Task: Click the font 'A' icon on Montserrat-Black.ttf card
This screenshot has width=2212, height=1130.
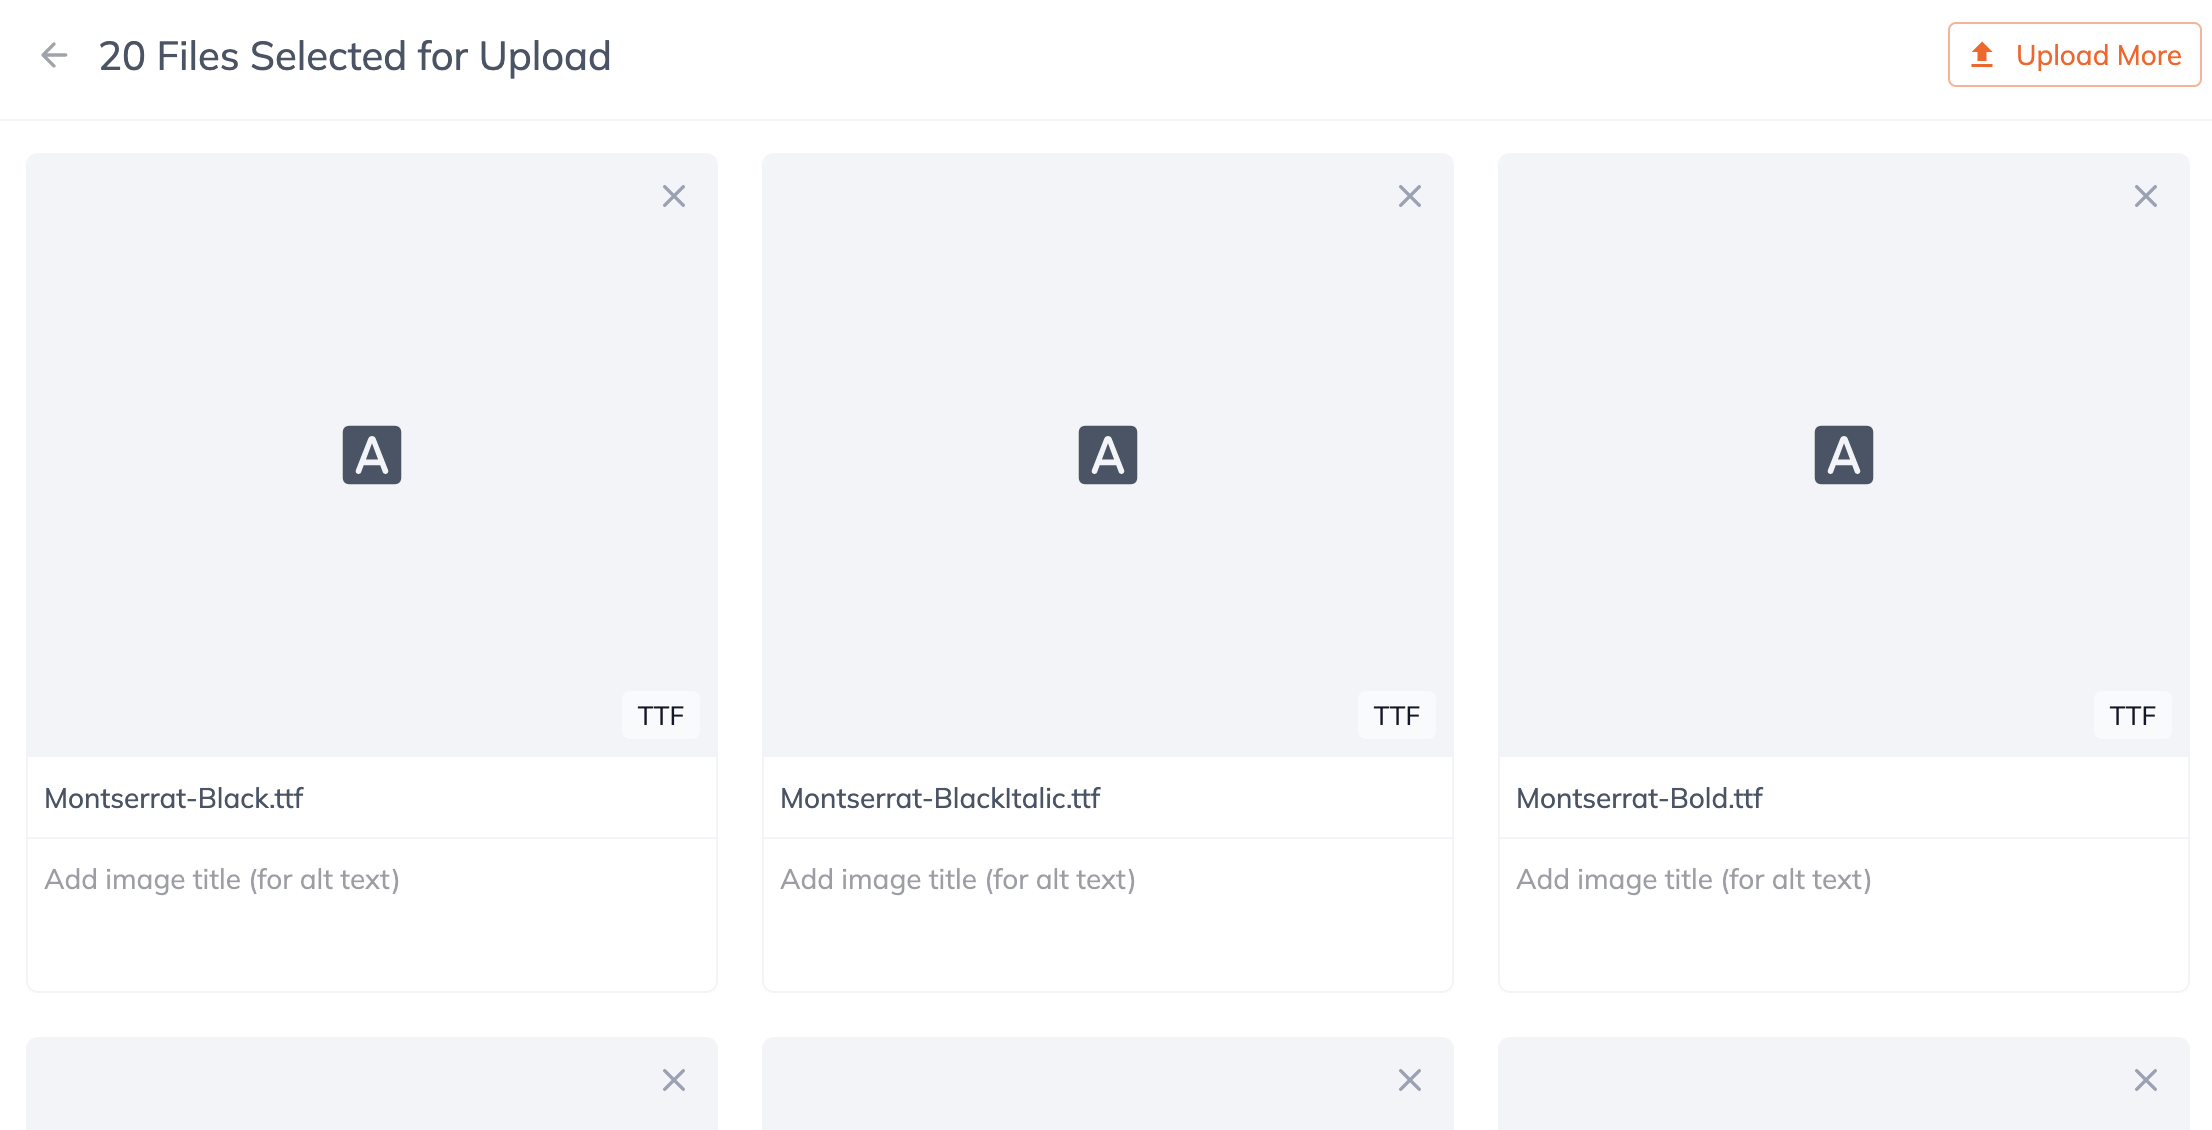Action: coord(371,455)
